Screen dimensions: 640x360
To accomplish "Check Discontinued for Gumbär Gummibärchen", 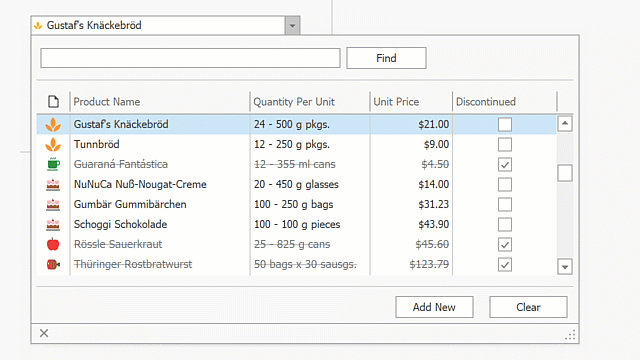I will click(x=505, y=204).
